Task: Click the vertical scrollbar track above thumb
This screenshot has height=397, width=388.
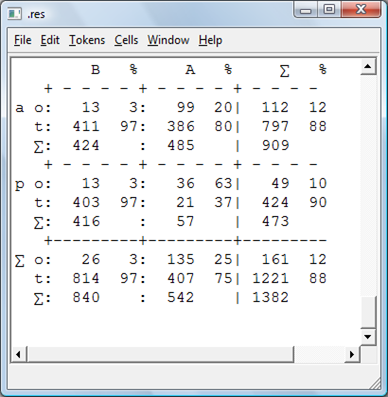Action: 368,185
